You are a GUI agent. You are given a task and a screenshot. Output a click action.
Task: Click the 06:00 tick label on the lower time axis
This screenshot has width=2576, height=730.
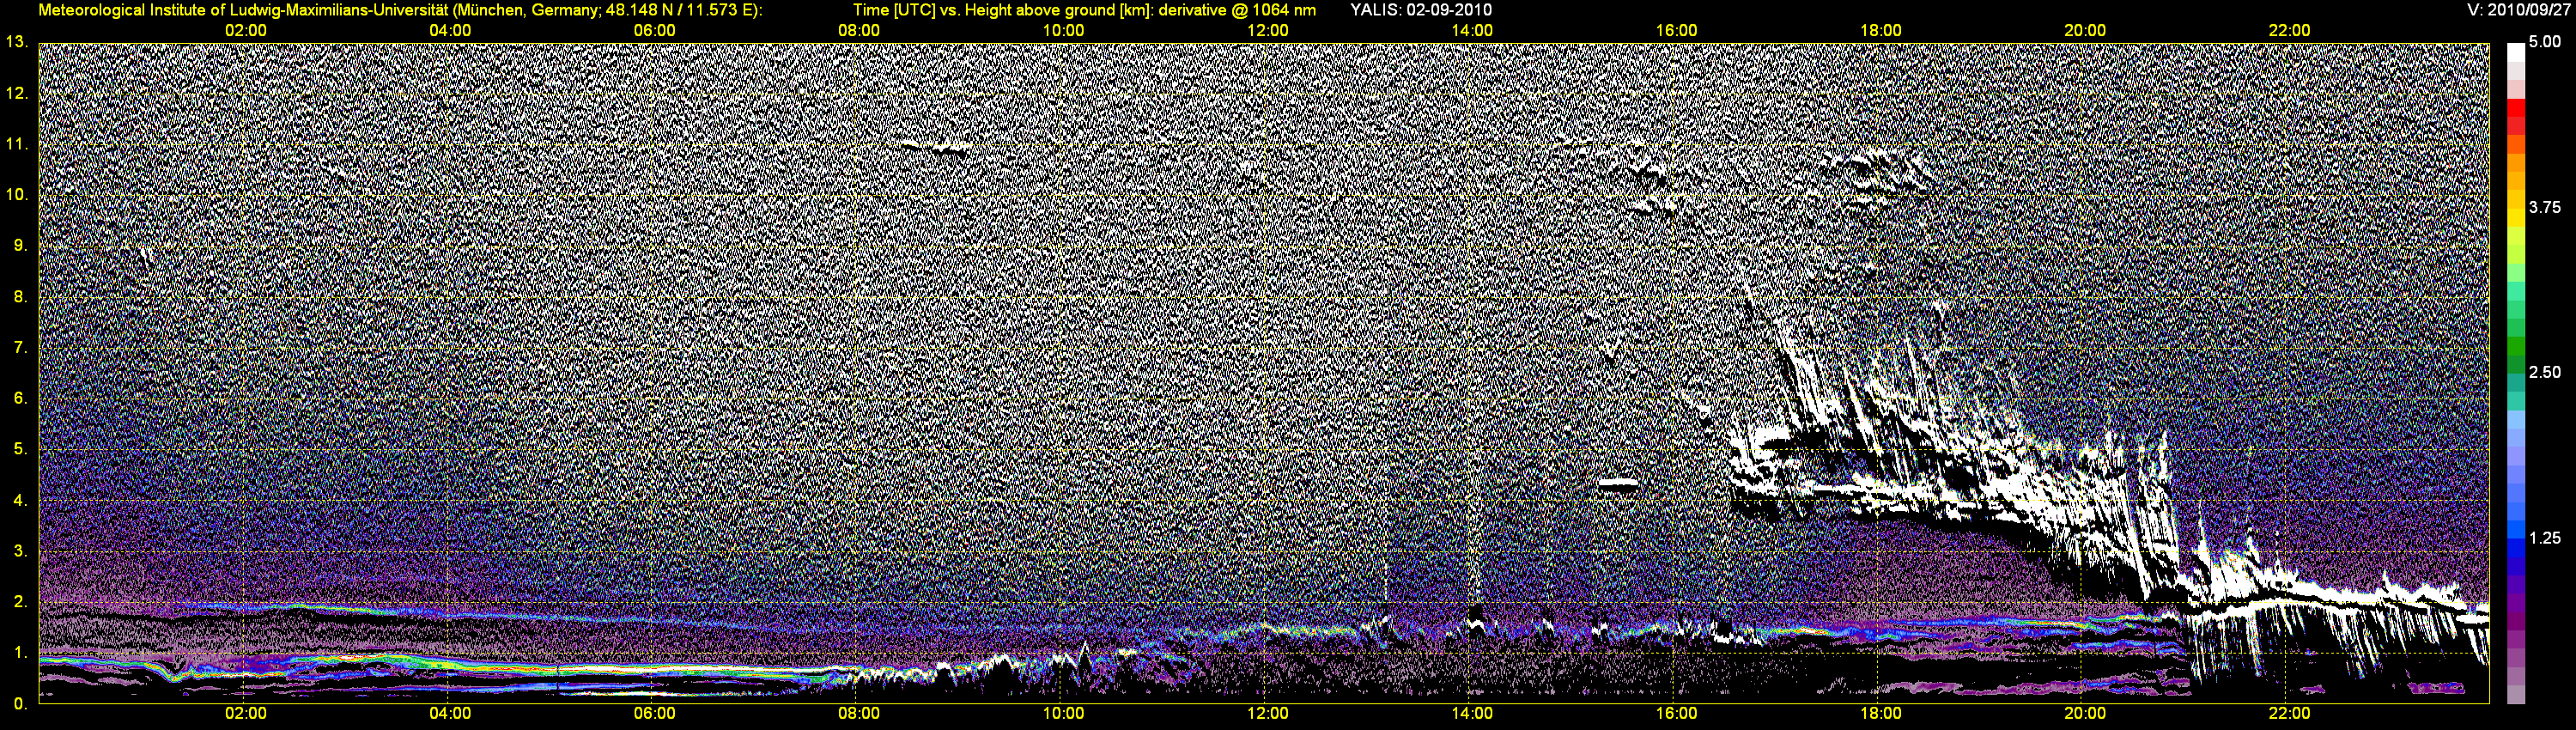tap(654, 713)
